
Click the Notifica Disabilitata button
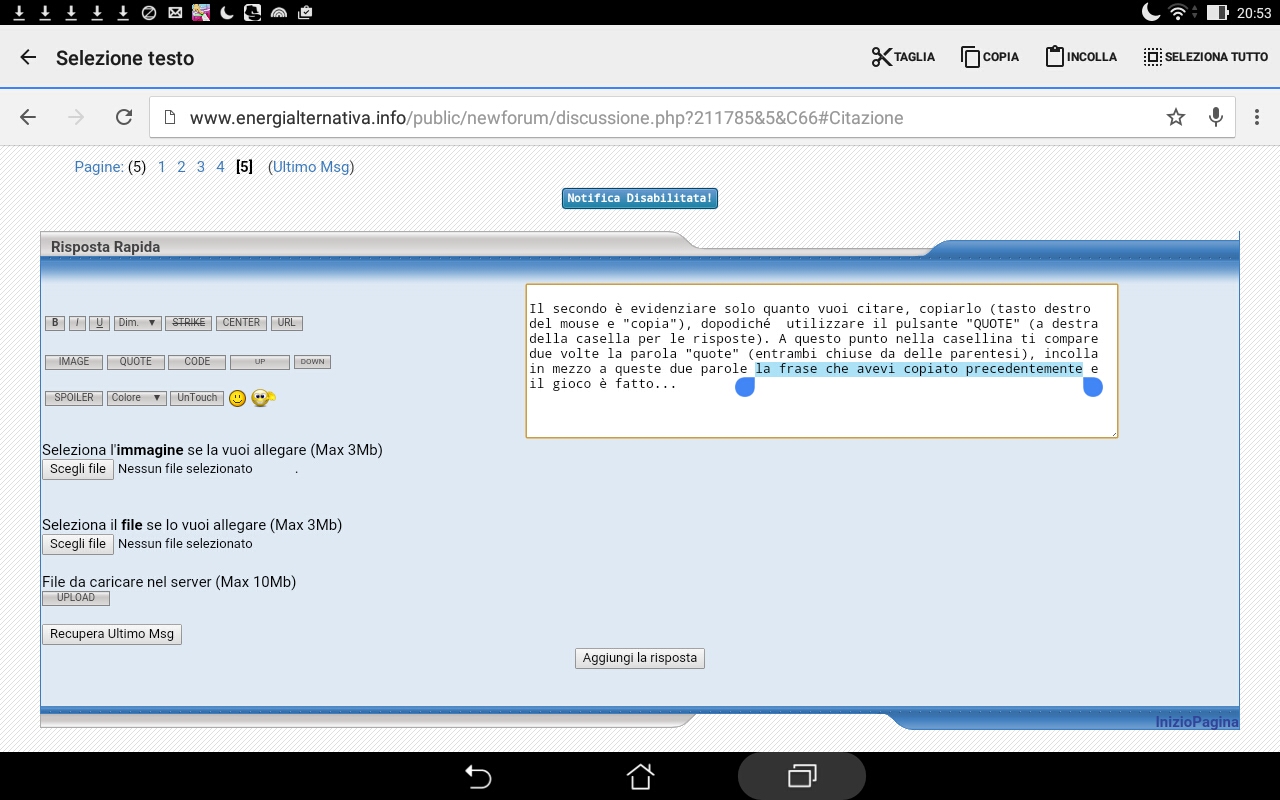coord(640,198)
